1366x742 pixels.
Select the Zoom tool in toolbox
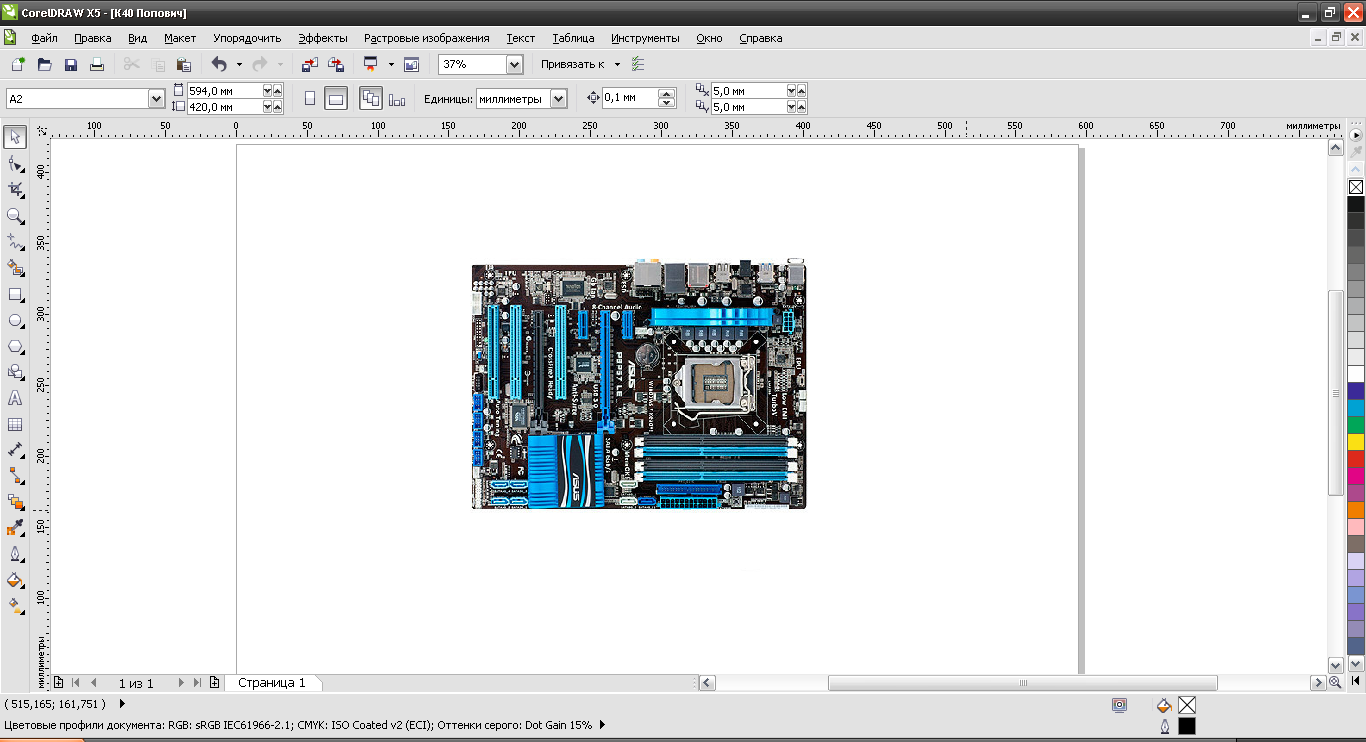click(x=15, y=215)
